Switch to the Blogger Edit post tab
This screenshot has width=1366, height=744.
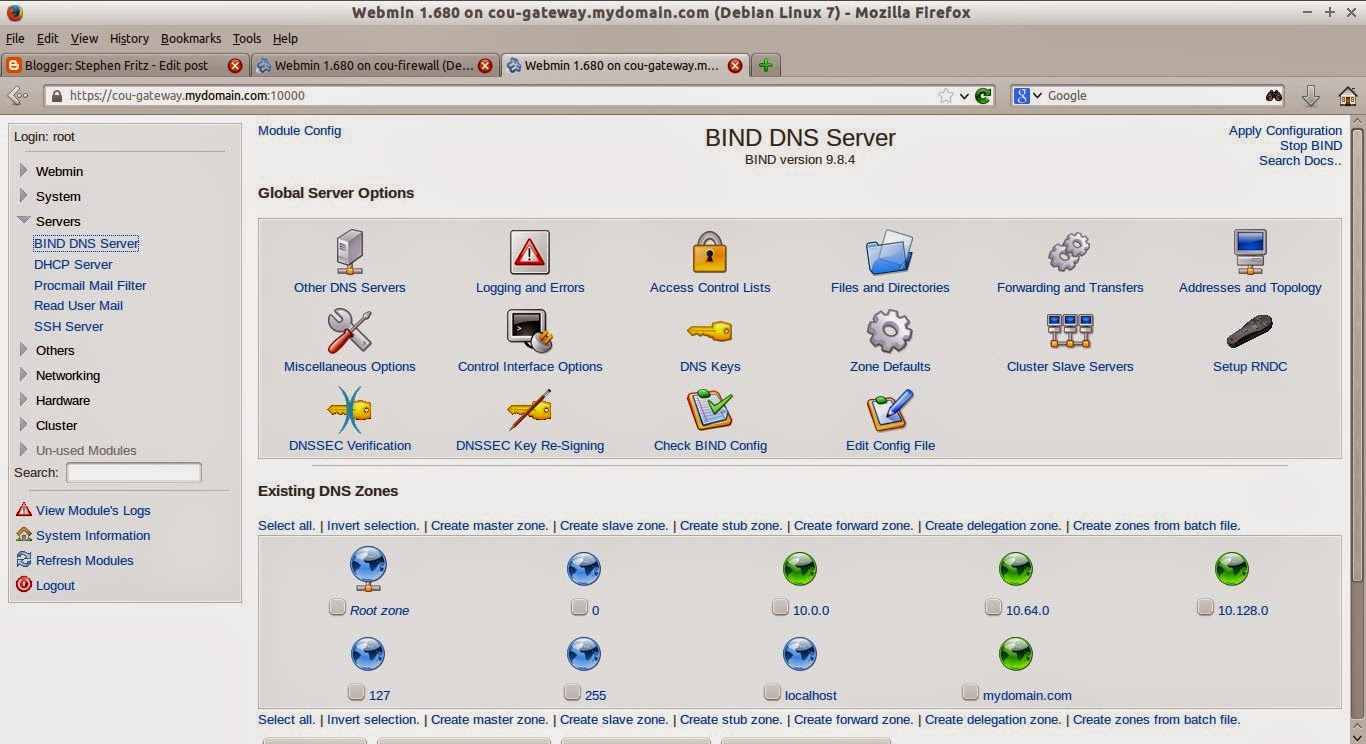[x=123, y=65]
